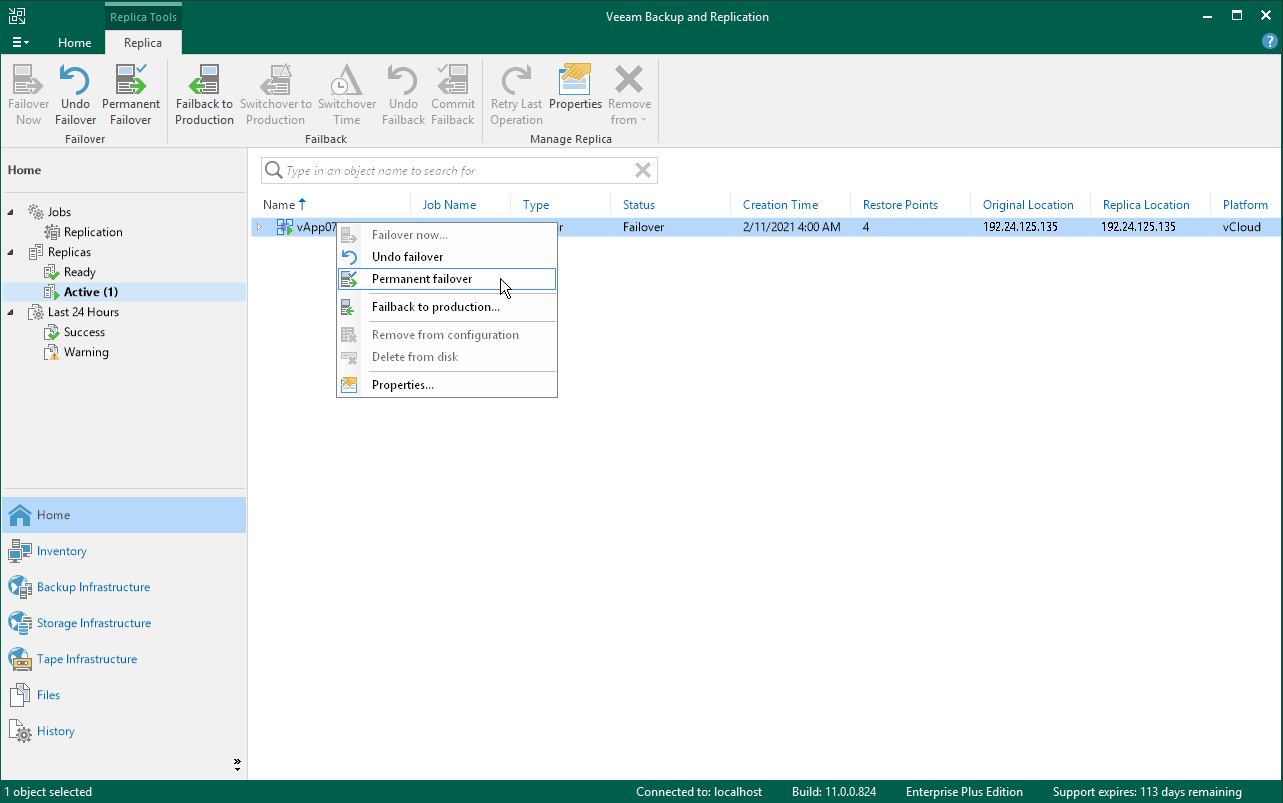Image resolution: width=1283 pixels, height=803 pixels.
Task: Expand the vApp07 replica row
Action: pos(259,227)
